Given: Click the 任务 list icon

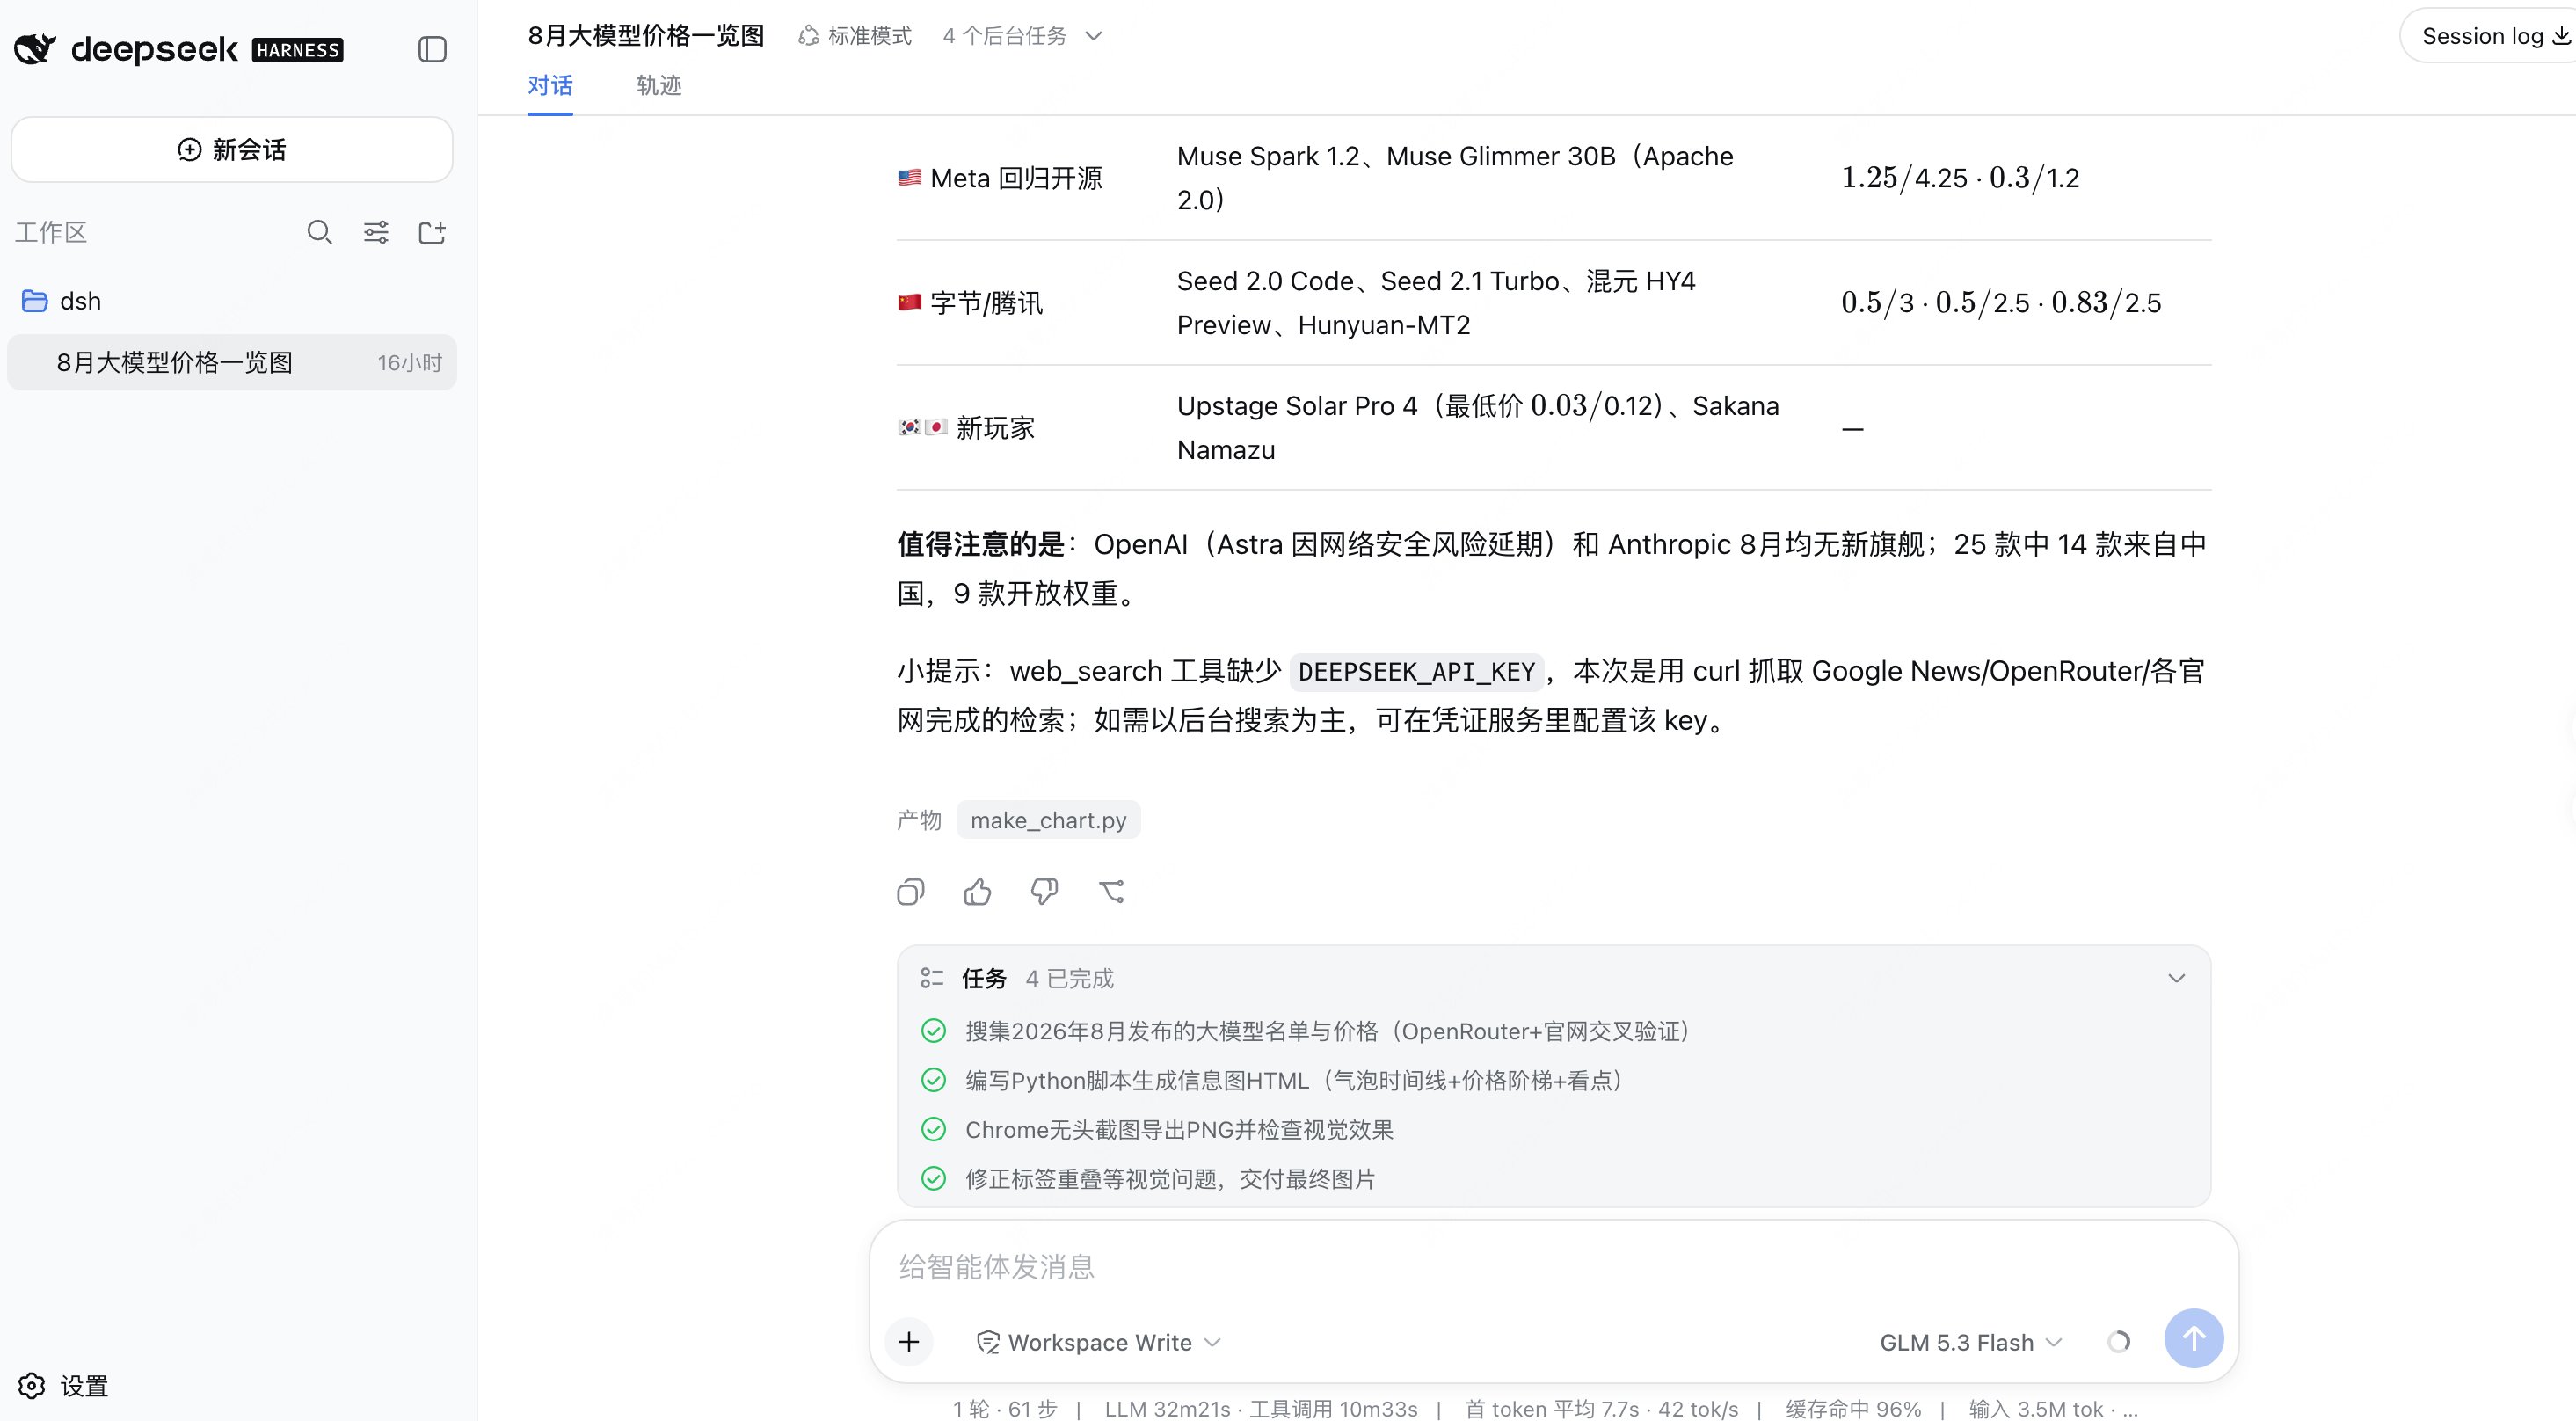Looking at the screenshot, I should 932,978.
